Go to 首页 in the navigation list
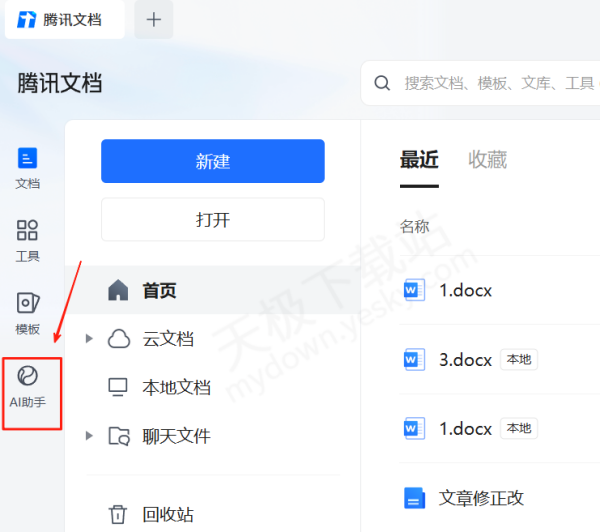Screen dimensions: 600x532 pos(213,290)
